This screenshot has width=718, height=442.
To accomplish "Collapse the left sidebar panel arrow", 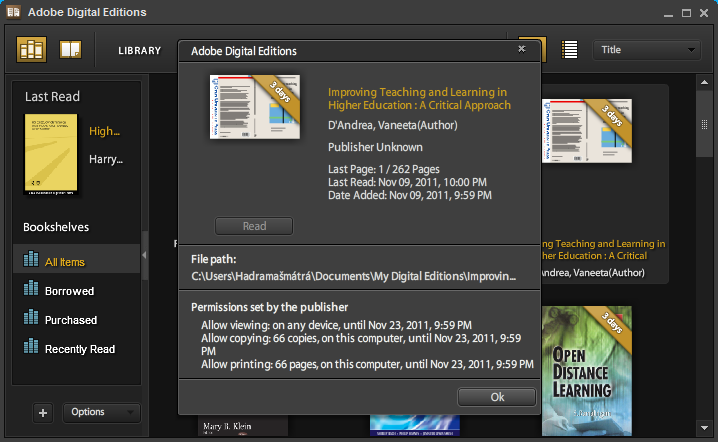I will click(x=144, y=255).
